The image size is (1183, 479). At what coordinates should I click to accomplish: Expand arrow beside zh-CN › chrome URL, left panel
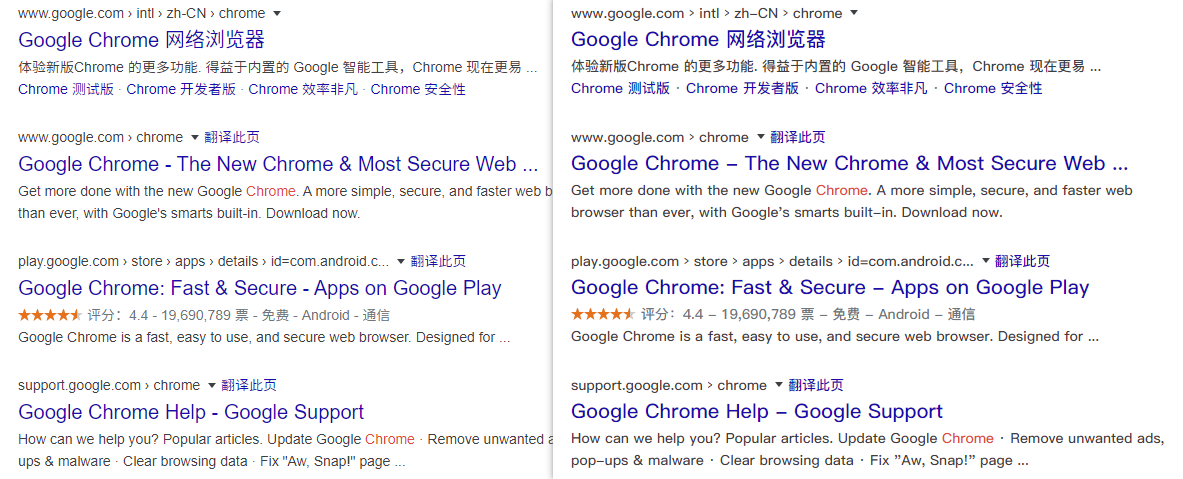point(277,14)
